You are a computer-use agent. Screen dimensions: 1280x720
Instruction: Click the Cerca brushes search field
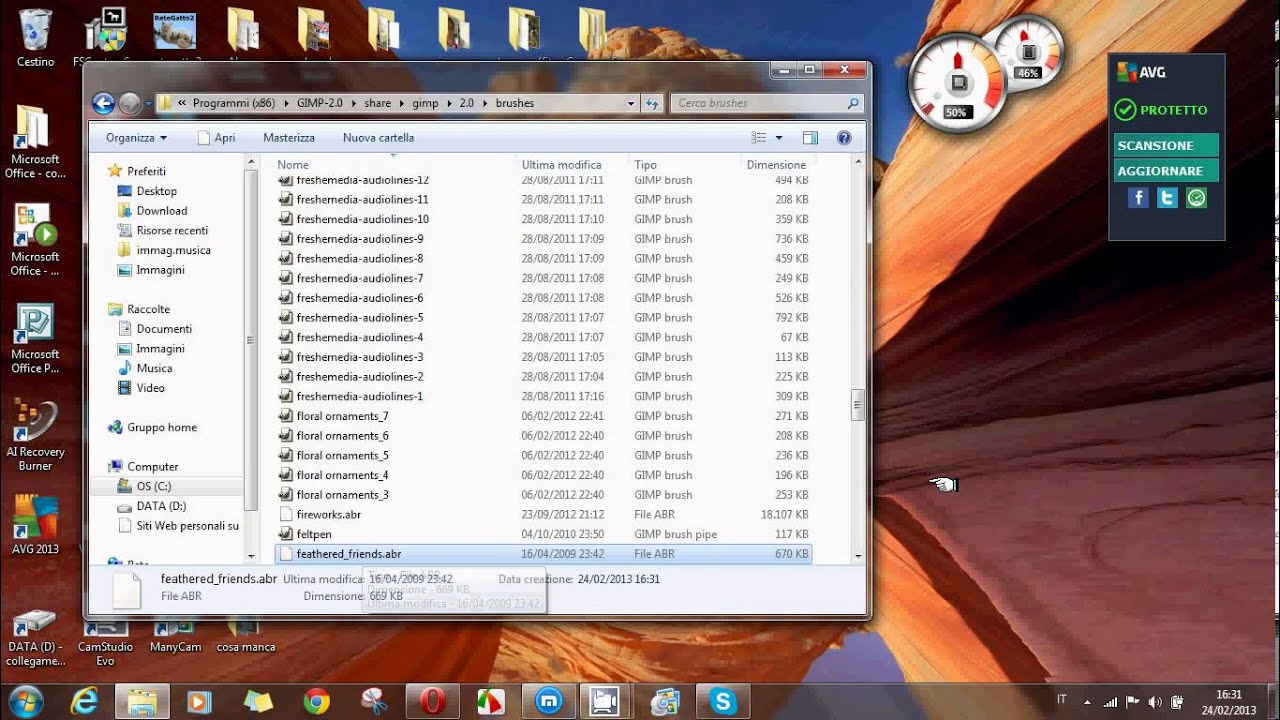(x=767, y=103)
